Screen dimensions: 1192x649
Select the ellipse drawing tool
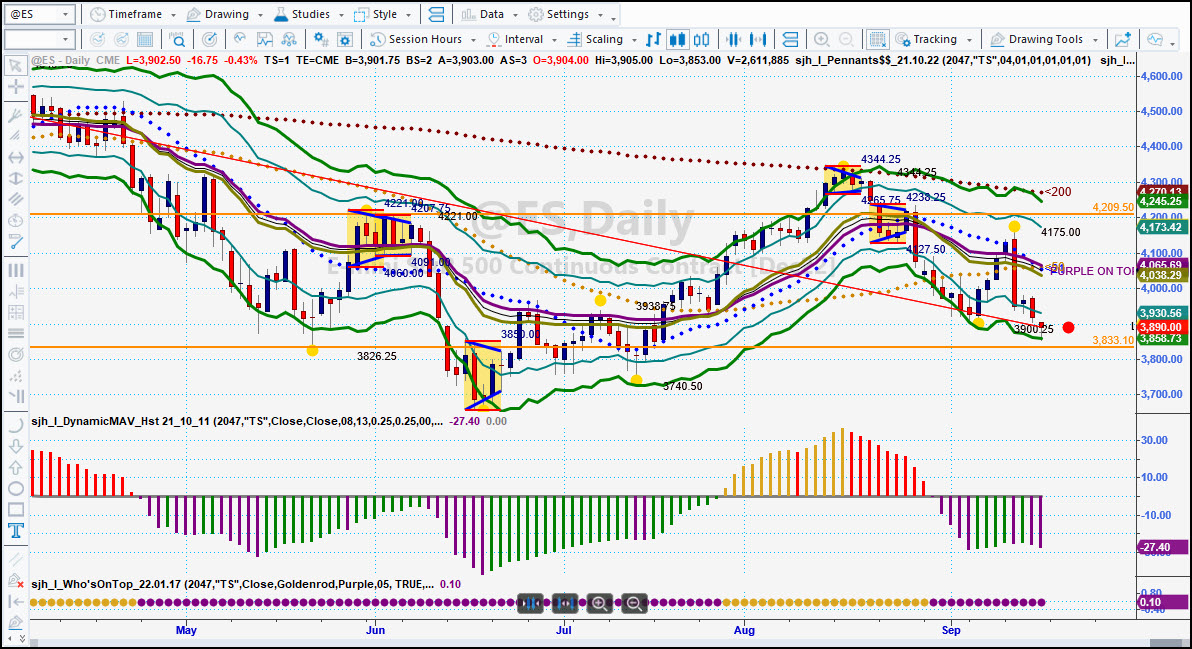pos(14,489)
